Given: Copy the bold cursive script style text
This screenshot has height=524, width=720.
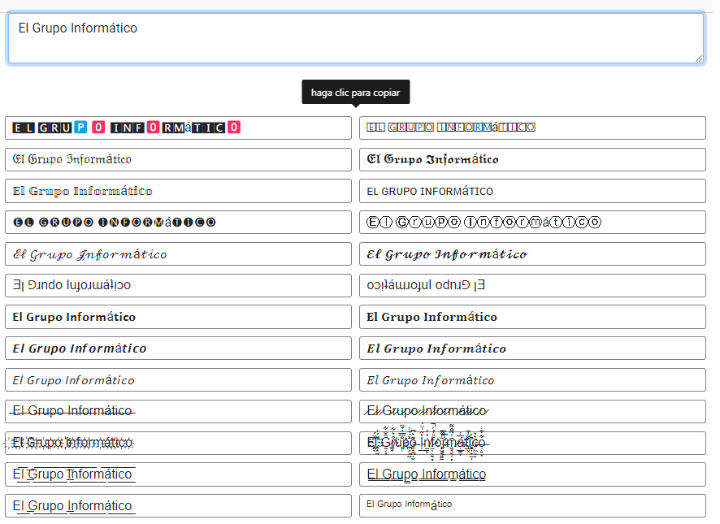Looking at the screenshot, I should pos(532,254).
